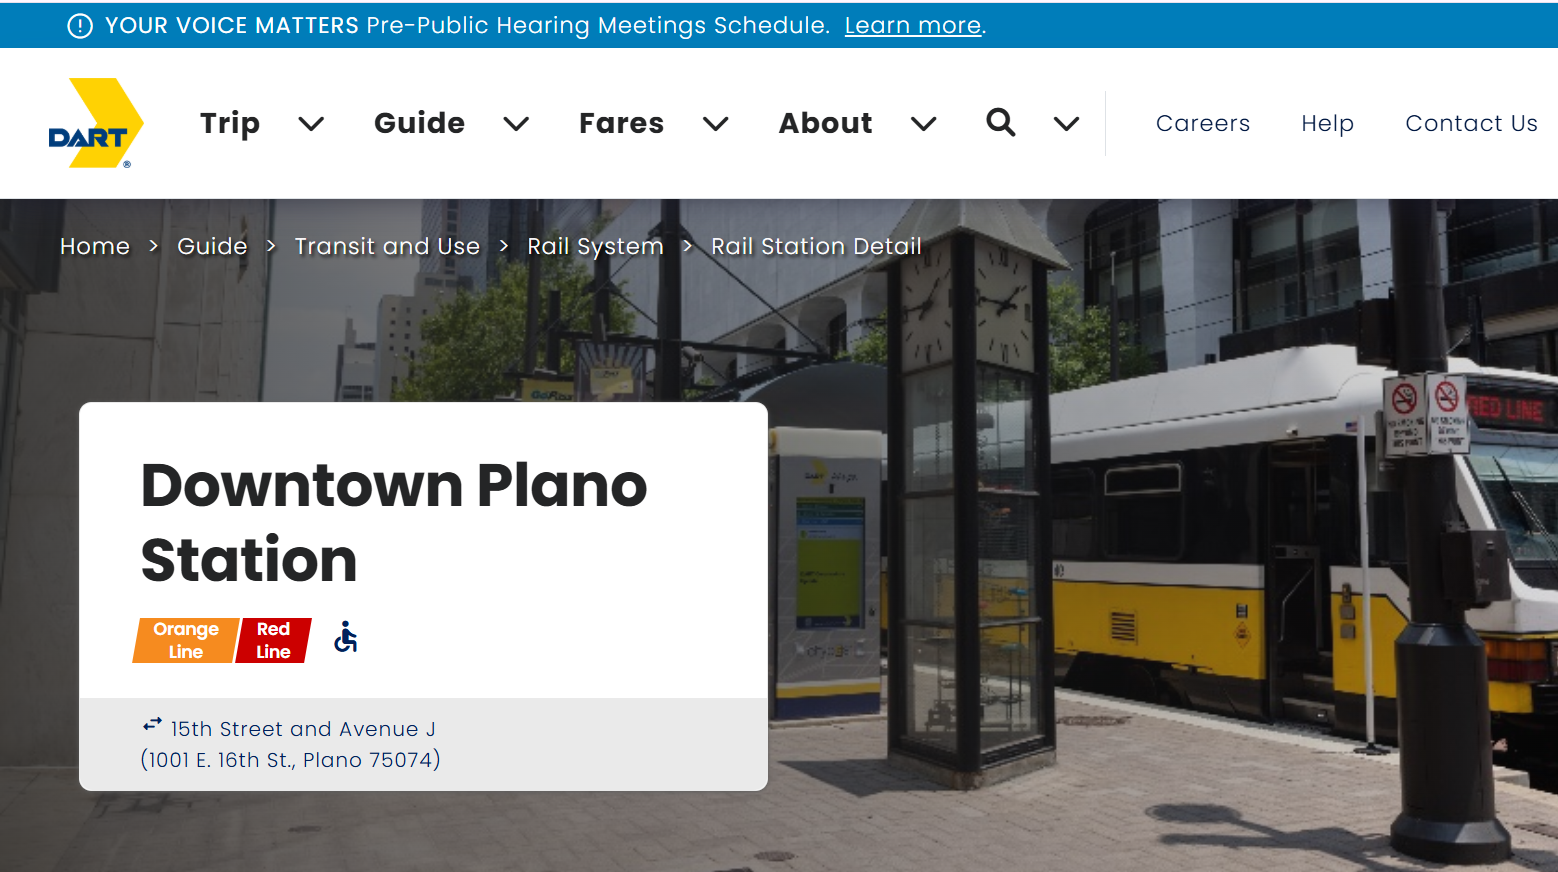Expand the chevron next to search
This screenshot has height=872, width=1558.
pos(1067,124)
